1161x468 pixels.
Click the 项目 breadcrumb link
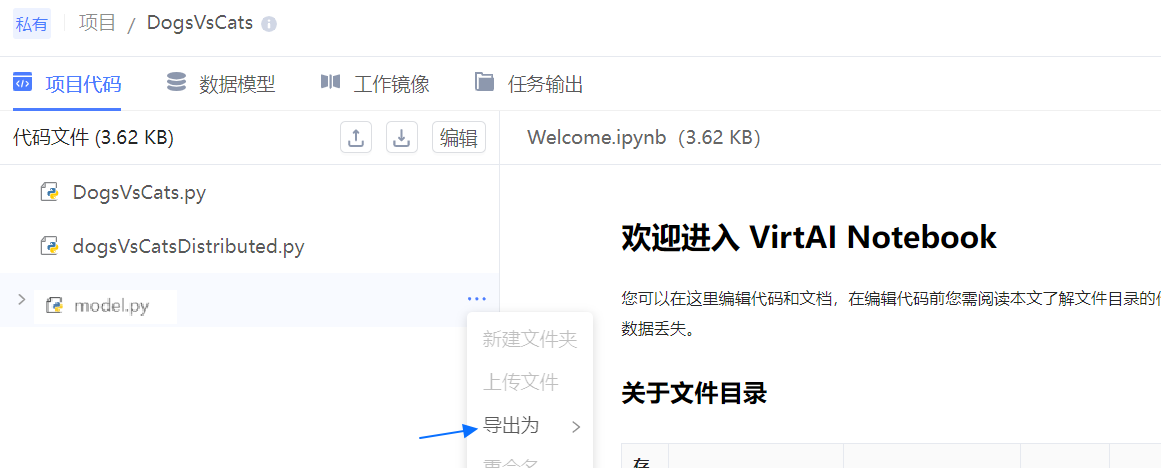coord(98,23)
